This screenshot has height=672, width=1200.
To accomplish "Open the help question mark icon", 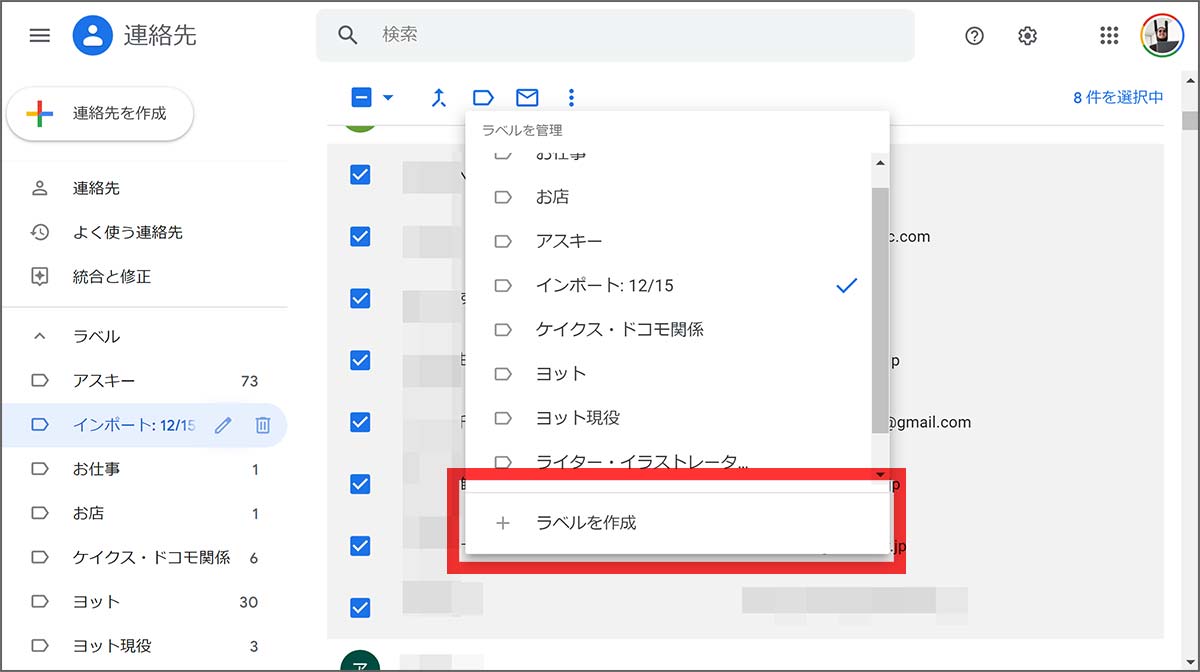I will click(974, 35).
